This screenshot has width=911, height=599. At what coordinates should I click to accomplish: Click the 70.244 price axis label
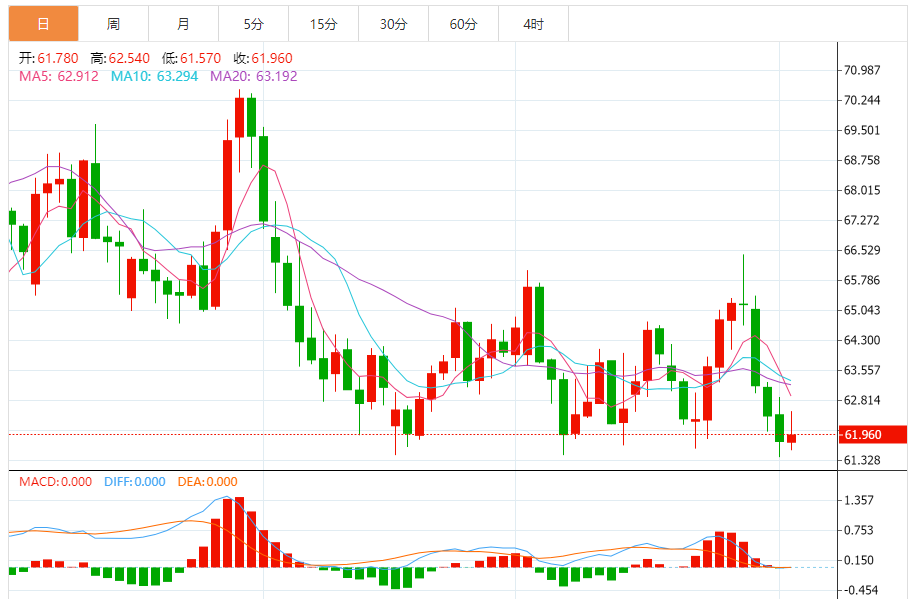tap(862, 101)
